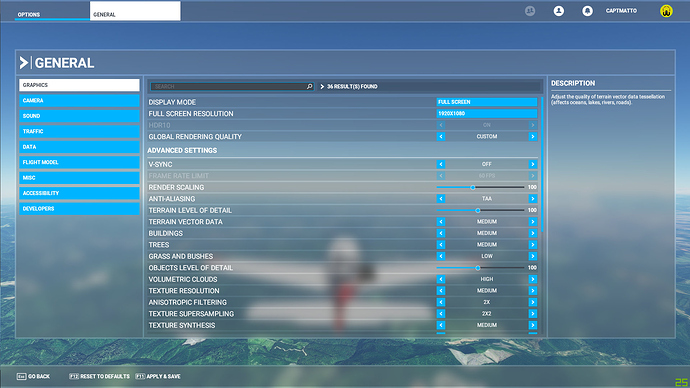Viewport: 690px width, 388px height.
Task: Raise Volumetric Clouds with right arrow
Action: pos(532,279)
